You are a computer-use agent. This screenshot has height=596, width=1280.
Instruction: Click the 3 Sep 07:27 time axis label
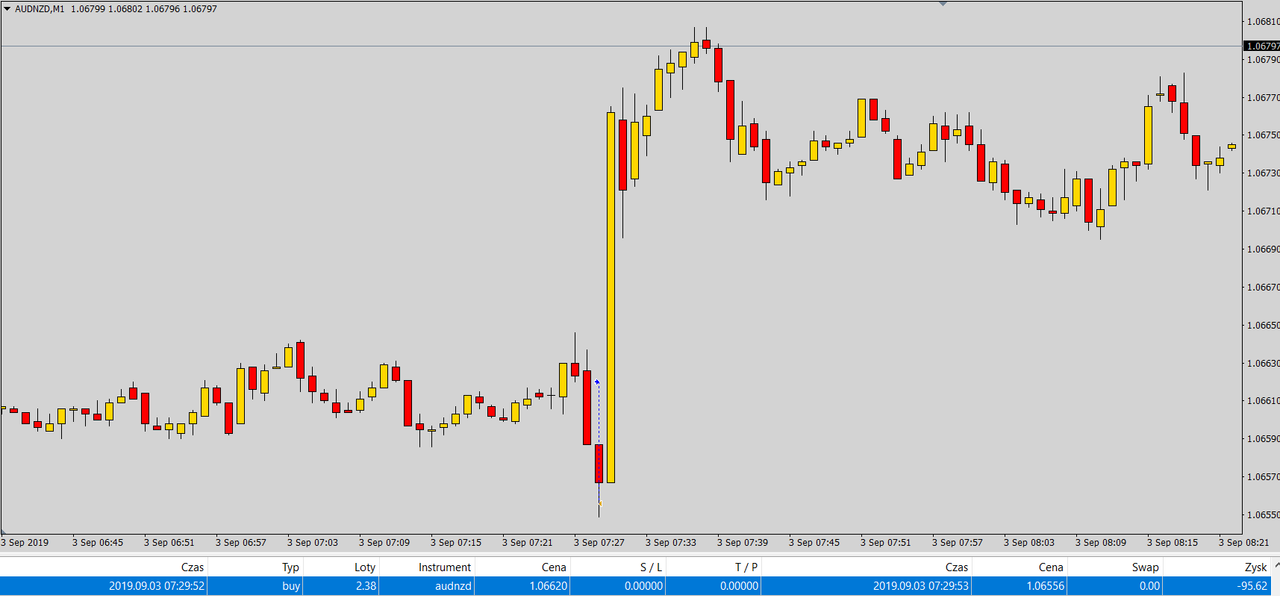(x=600, y=542)
